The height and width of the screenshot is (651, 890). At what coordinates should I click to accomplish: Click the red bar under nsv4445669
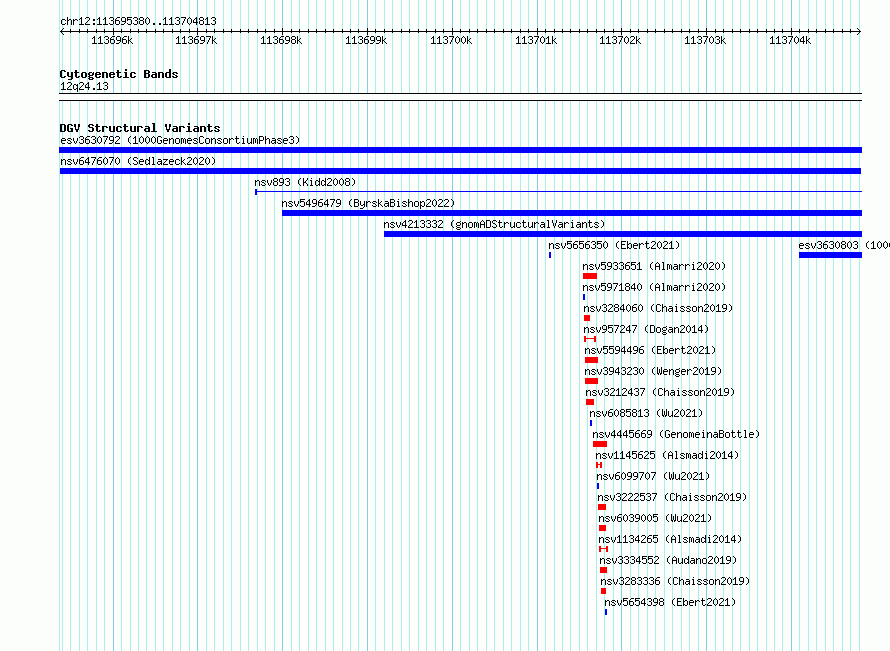click(x=600, y=444)
